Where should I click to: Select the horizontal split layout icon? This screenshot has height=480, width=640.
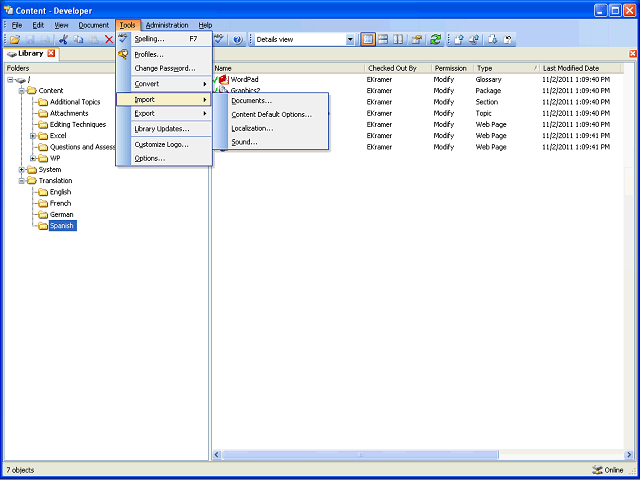pos(383,40)
